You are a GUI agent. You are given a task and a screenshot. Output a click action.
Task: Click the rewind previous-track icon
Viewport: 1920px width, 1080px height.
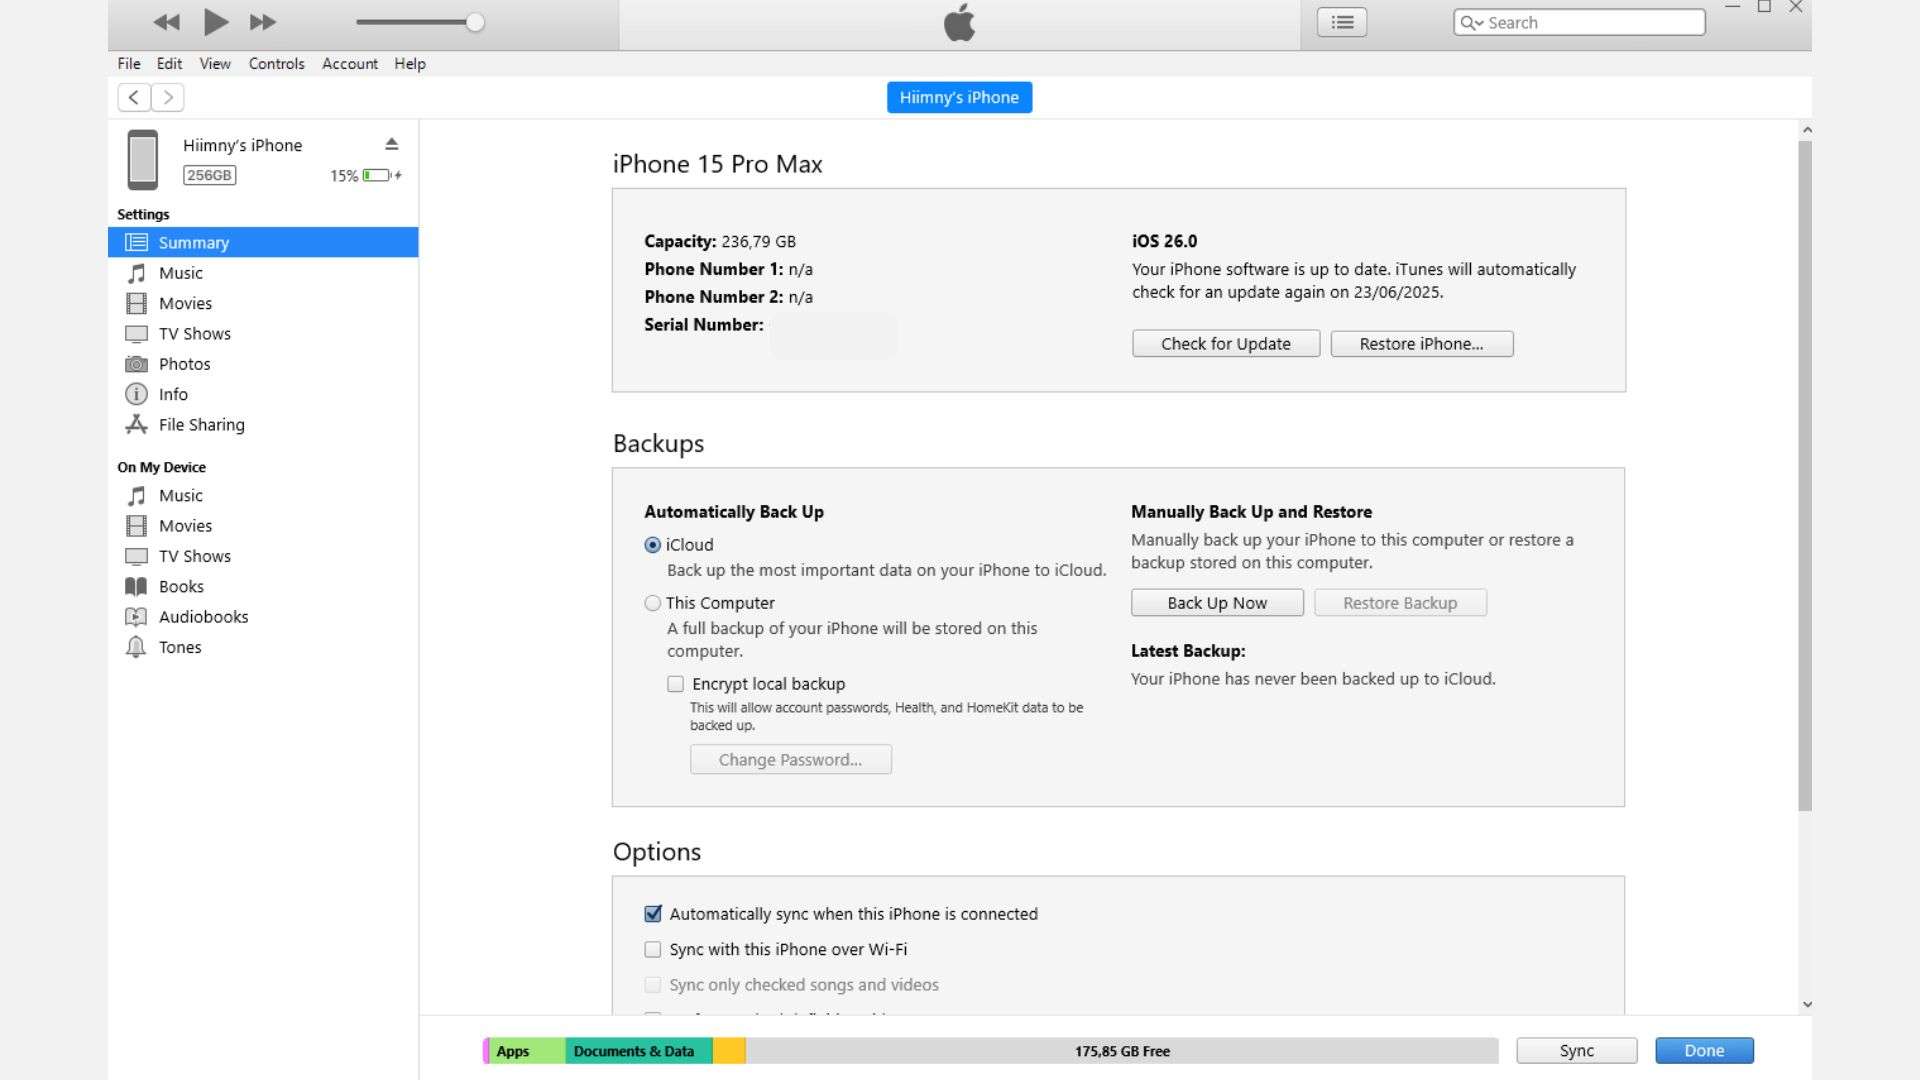click(167, 22)
